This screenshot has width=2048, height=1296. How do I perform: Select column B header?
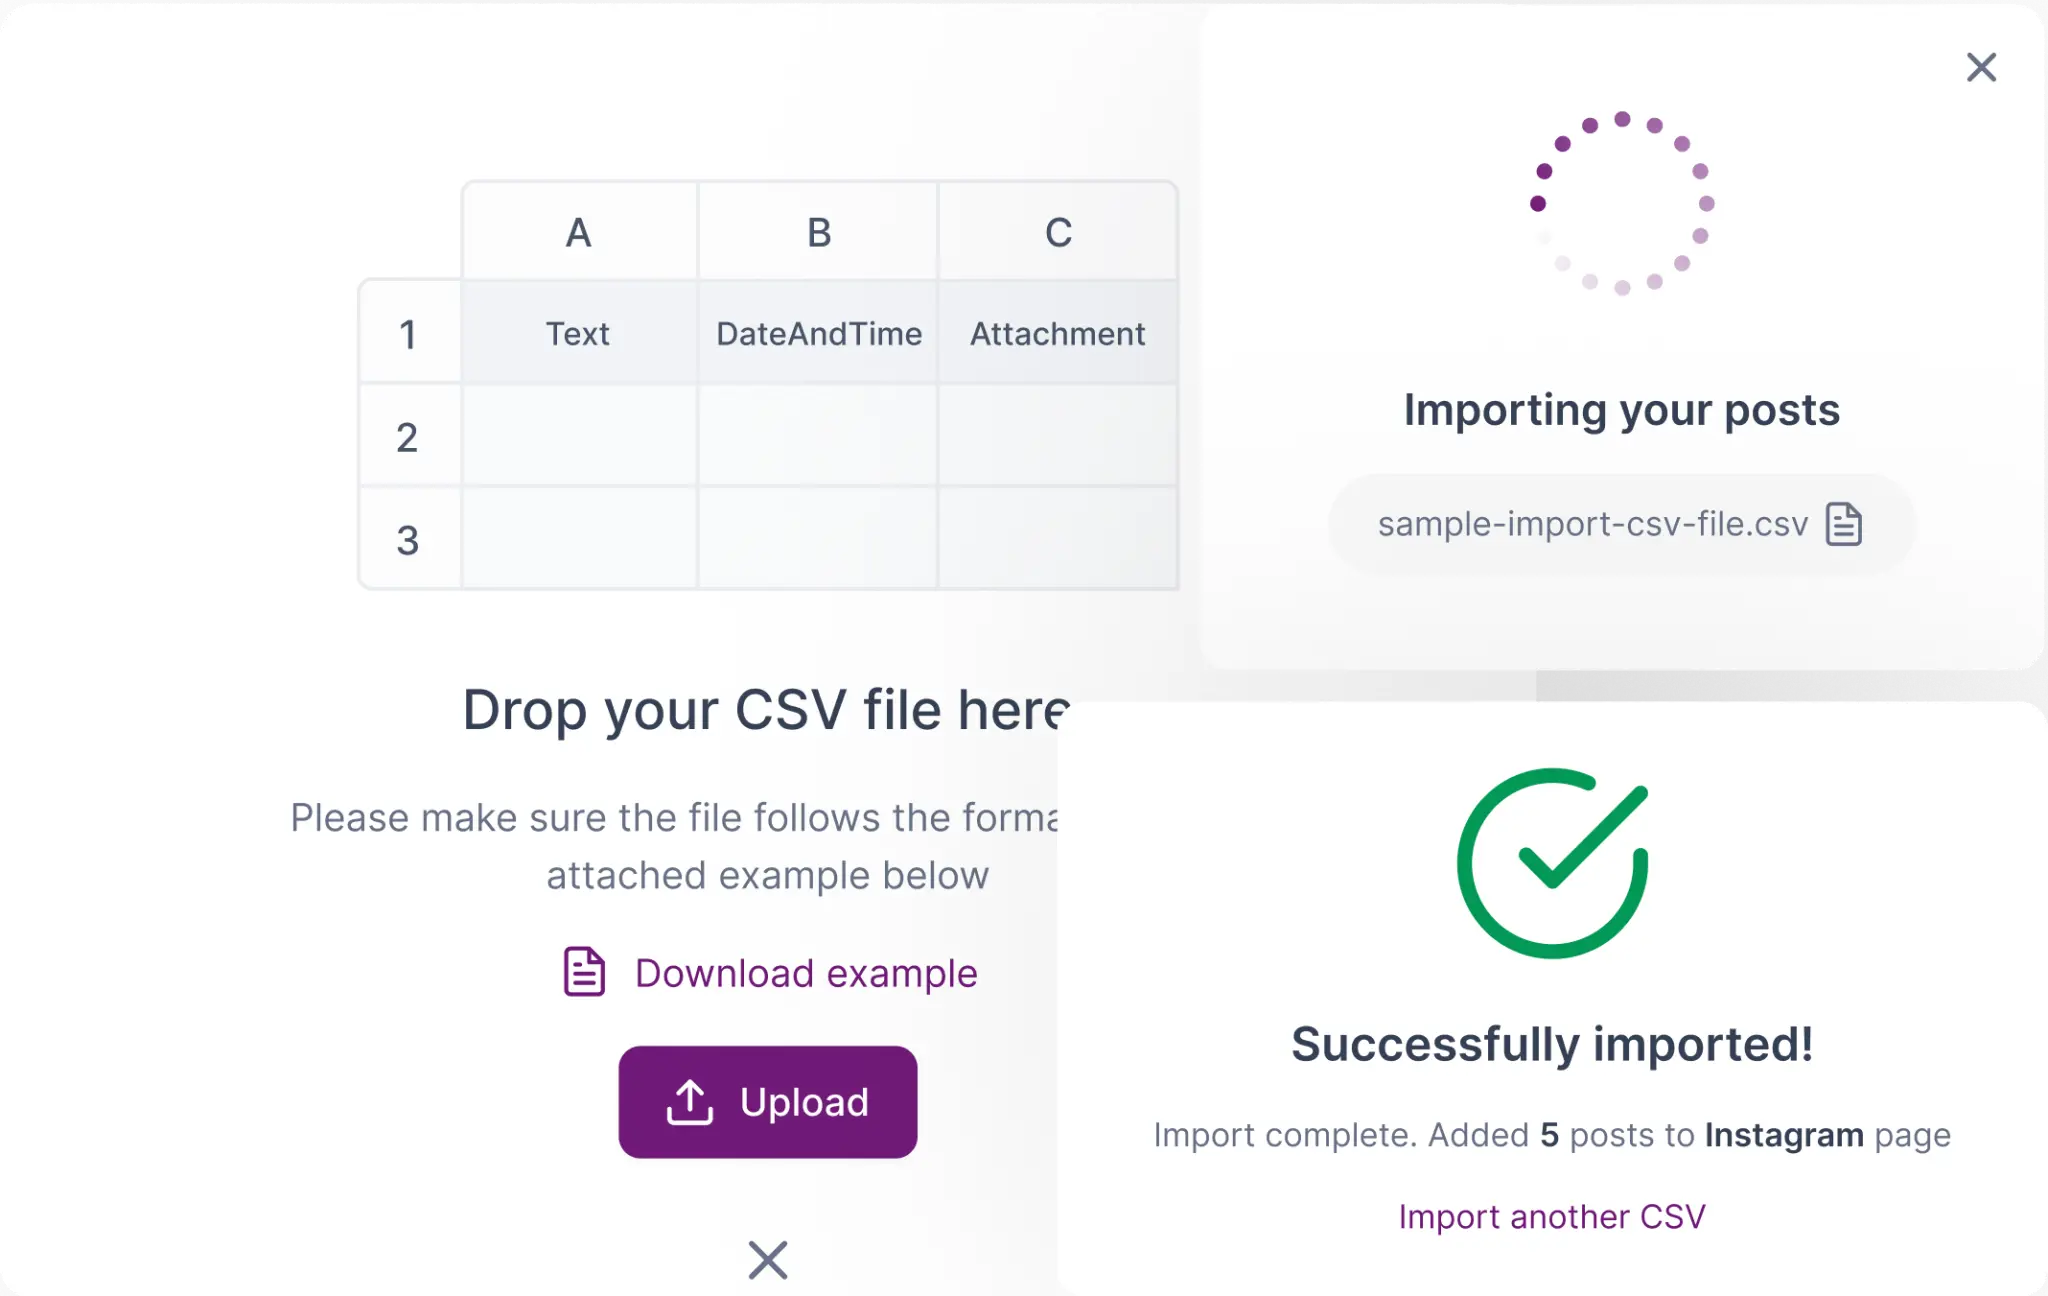click(x=819, y=232)
